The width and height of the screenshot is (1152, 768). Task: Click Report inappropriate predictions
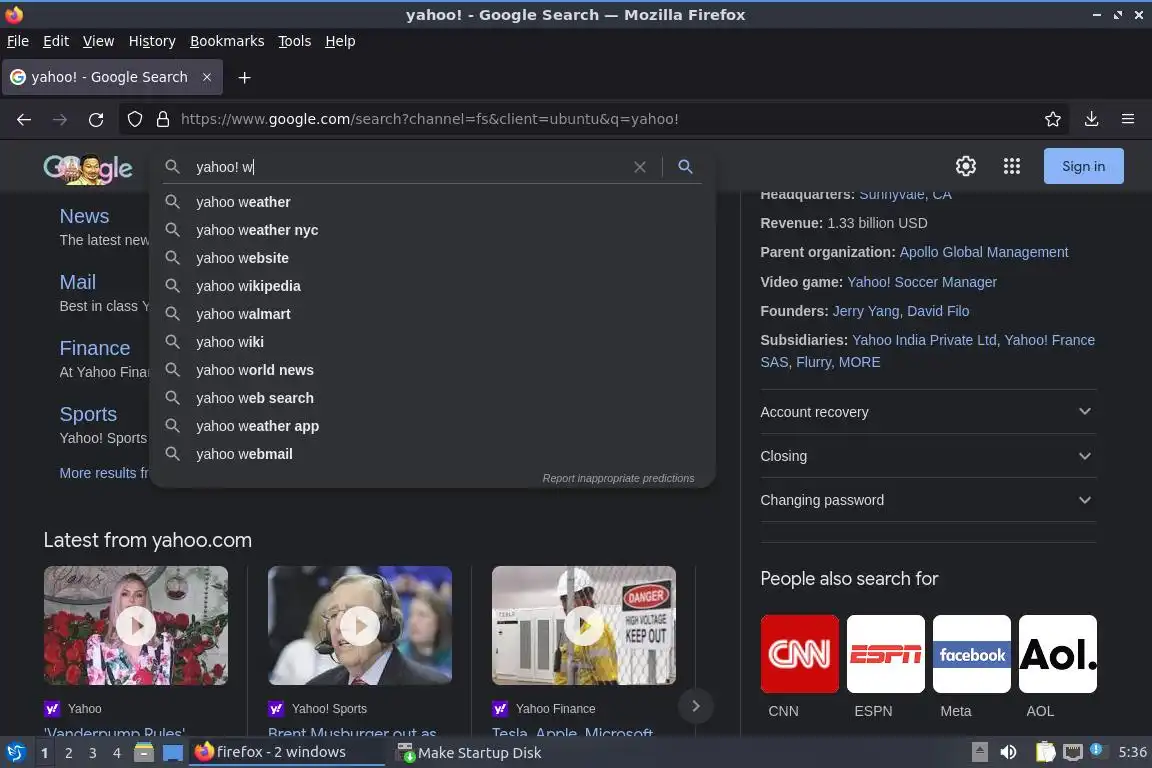click(x=618, y=478)
